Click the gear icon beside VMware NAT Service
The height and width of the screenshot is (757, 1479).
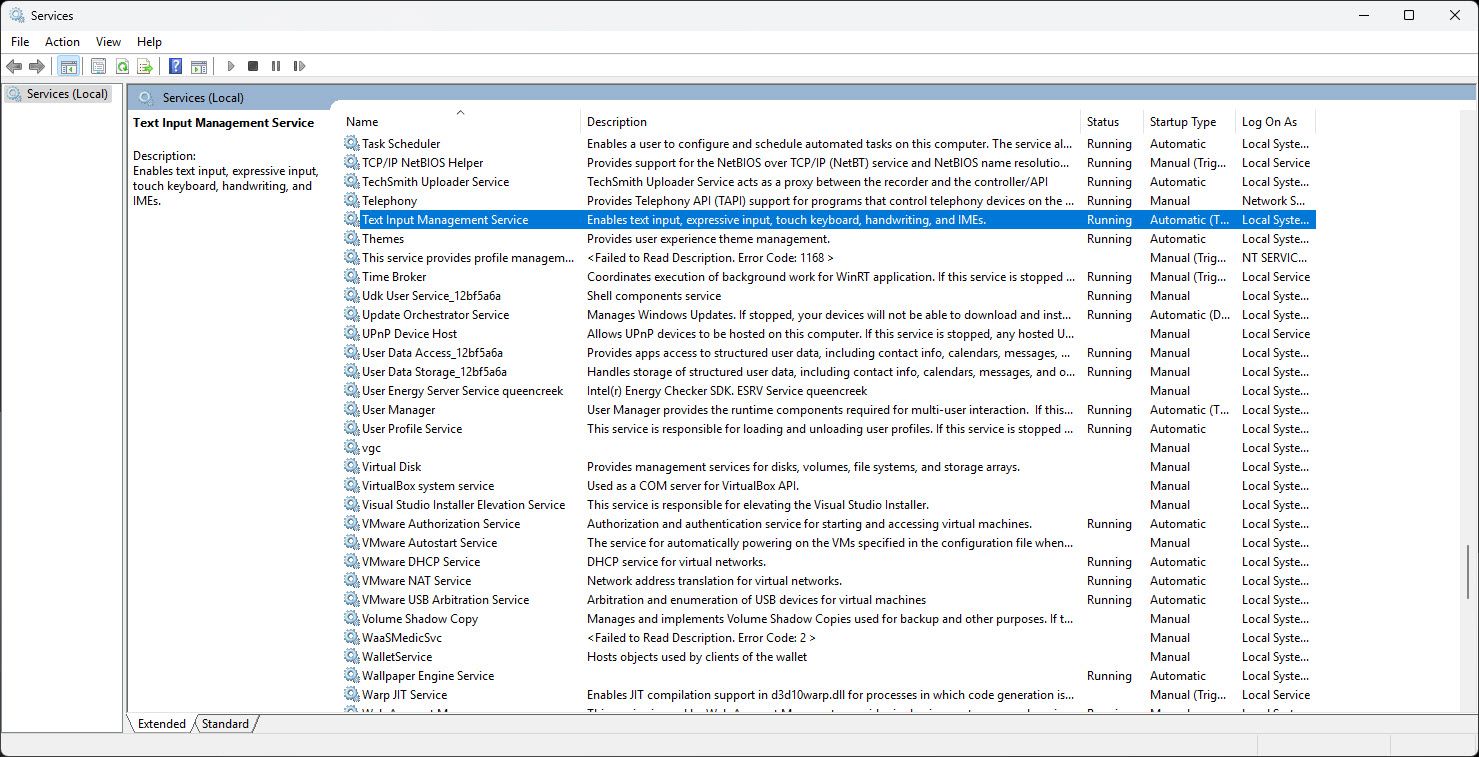[352, 581]
